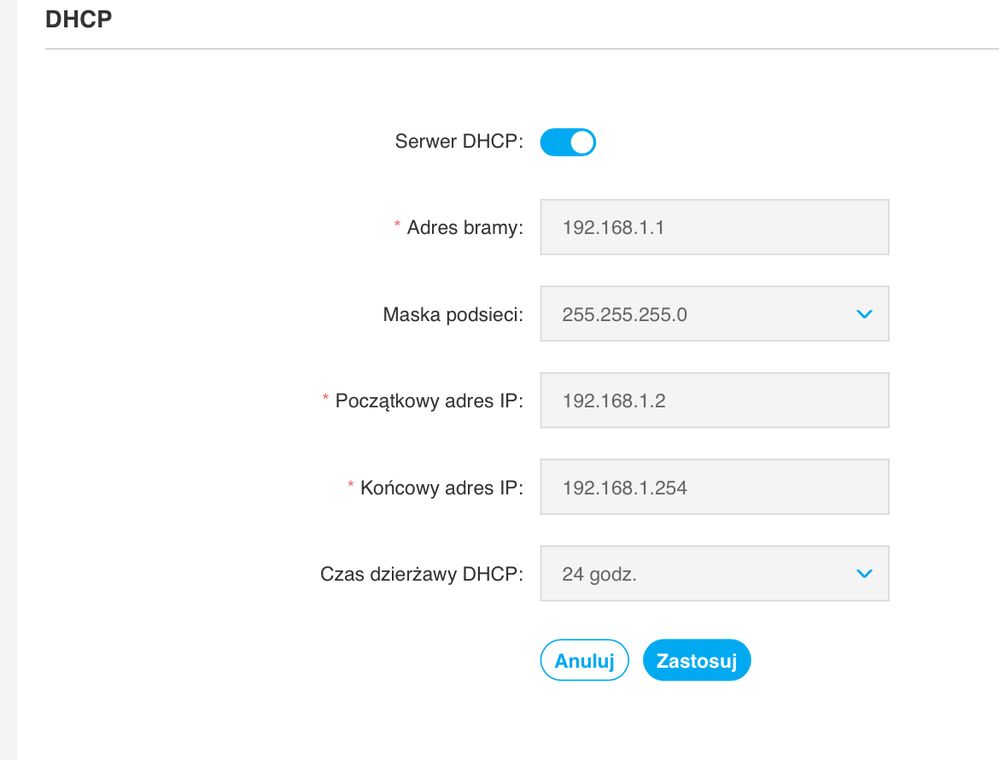Screen dimensions: 999x760
Task: Click the Adres bramy input field
Action: tap(714, 228)
